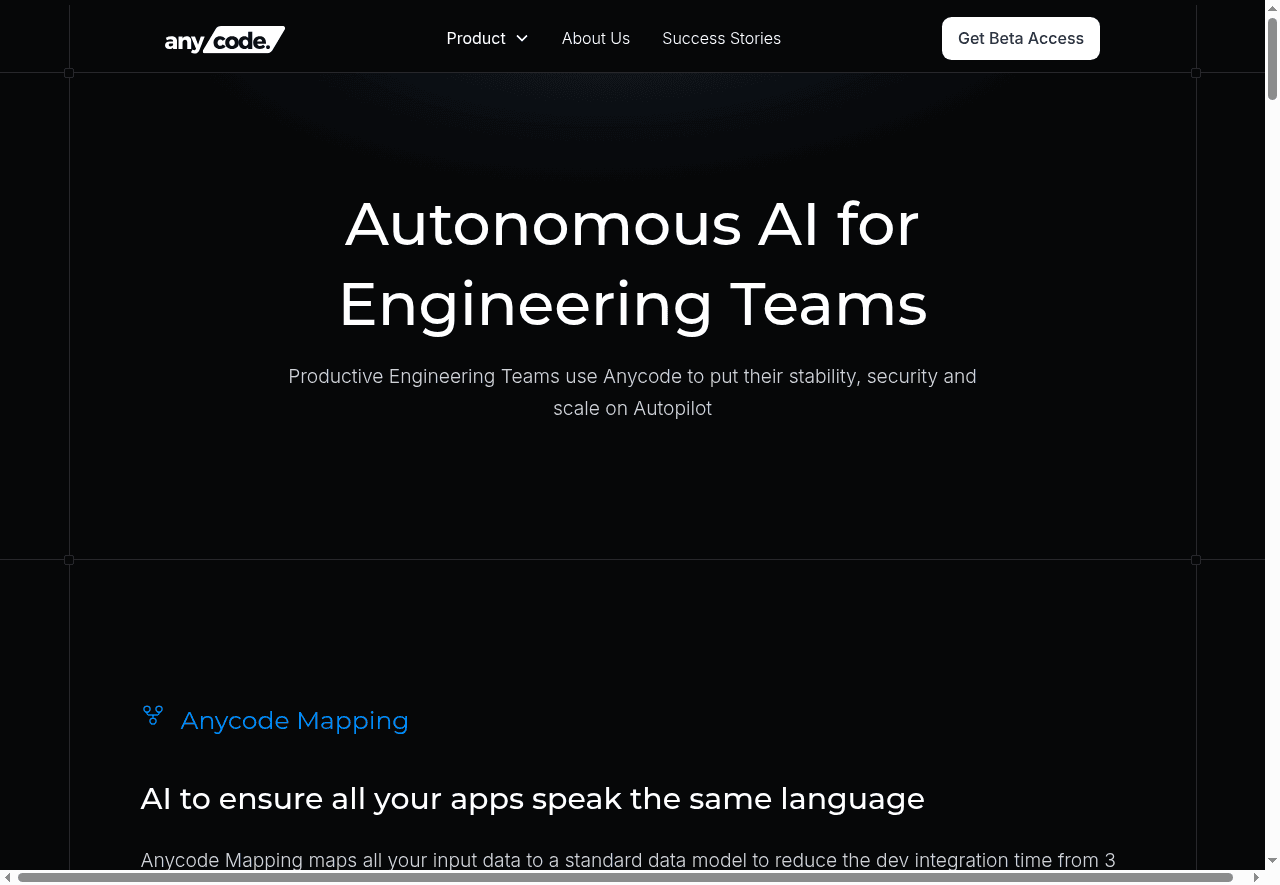
Task: Click the left arrow on the horizontal scrollbar
Action: [x=6, y=878]
